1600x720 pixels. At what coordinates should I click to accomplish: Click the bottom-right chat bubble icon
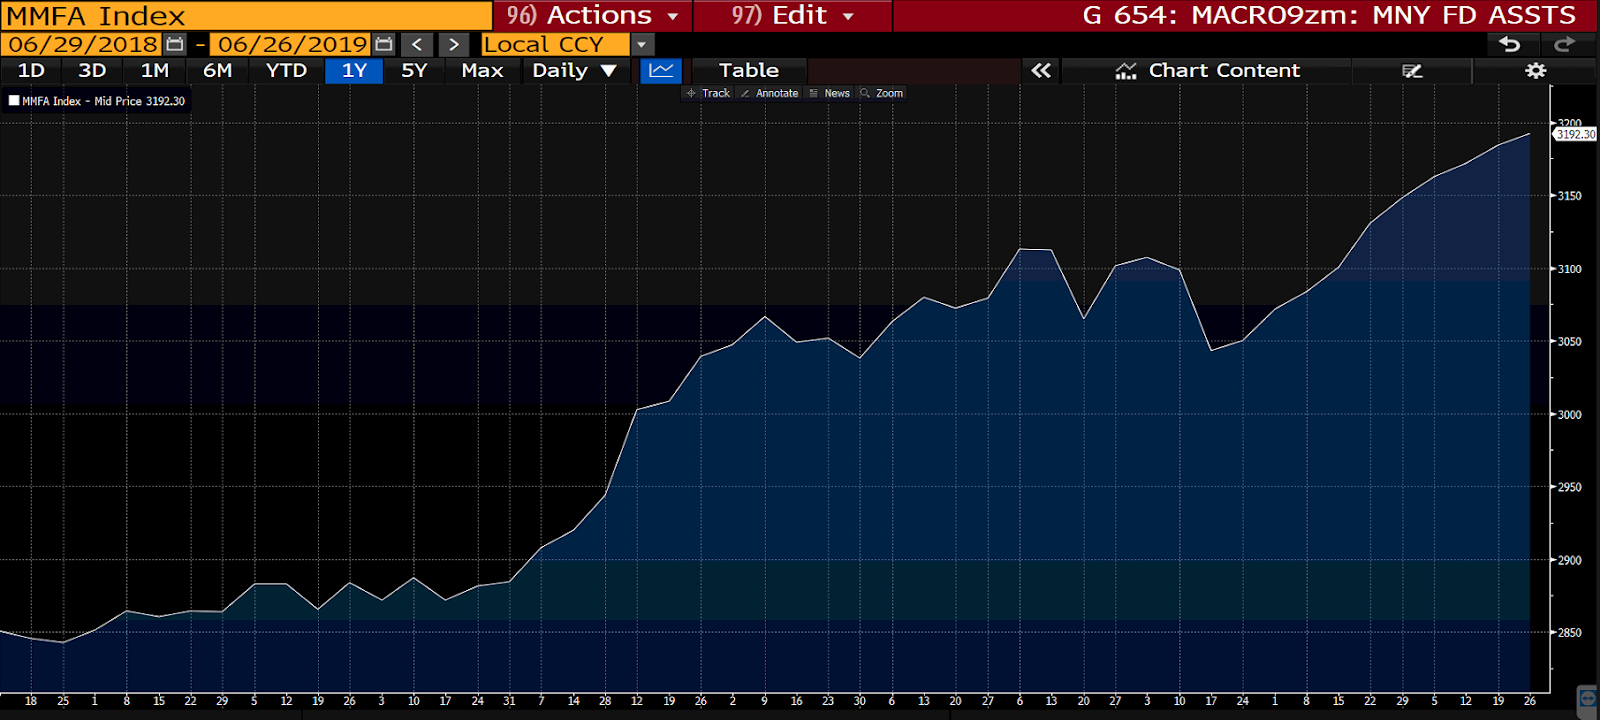click(x=1587, y=697)
